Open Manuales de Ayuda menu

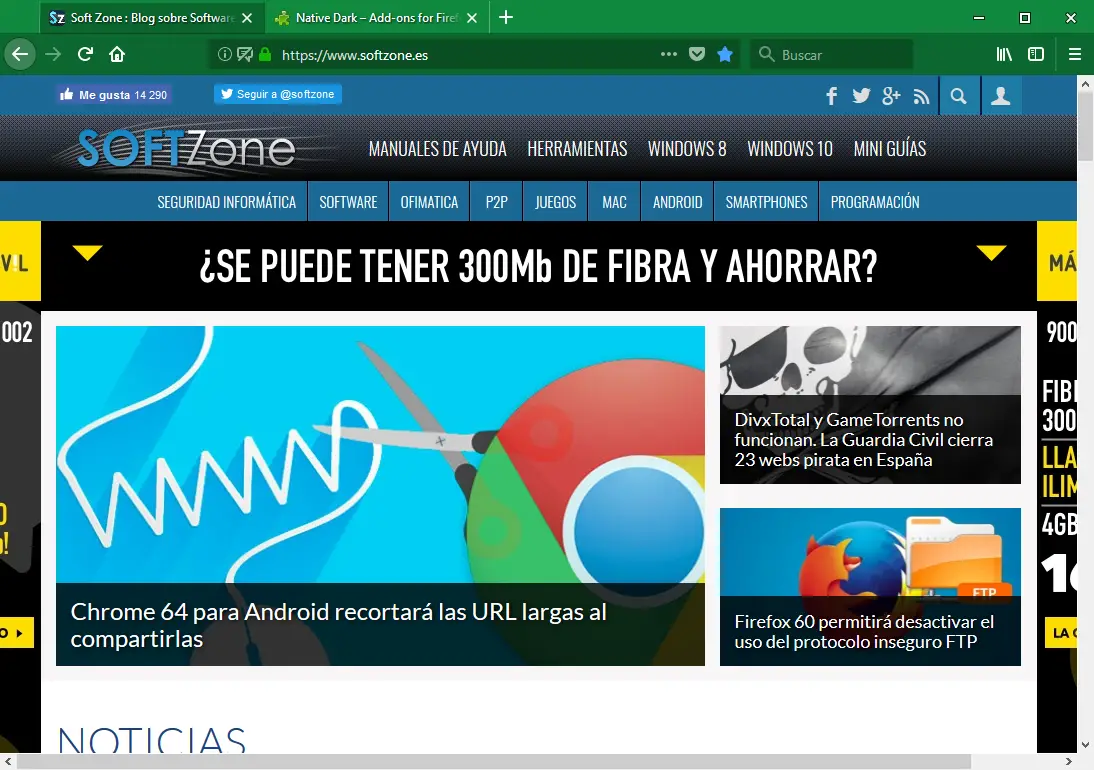coord(437,149)
